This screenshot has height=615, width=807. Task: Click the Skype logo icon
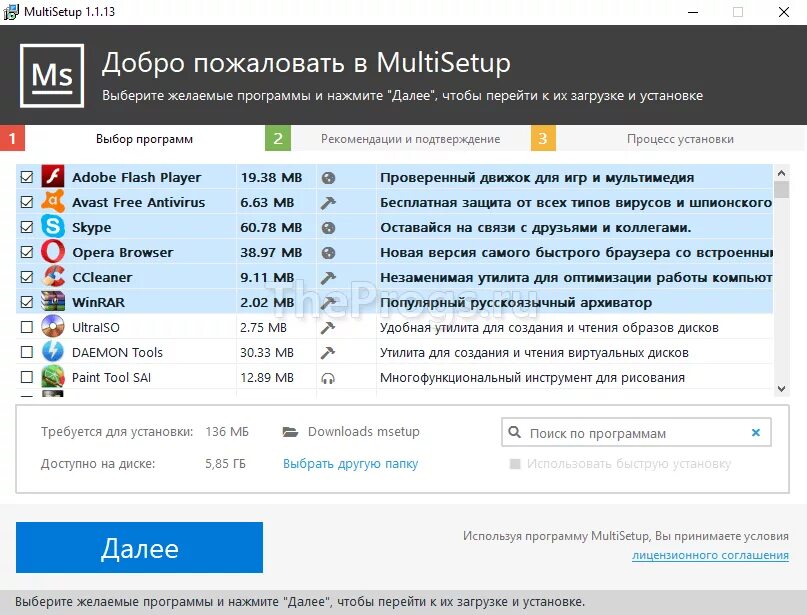point(52,226)
